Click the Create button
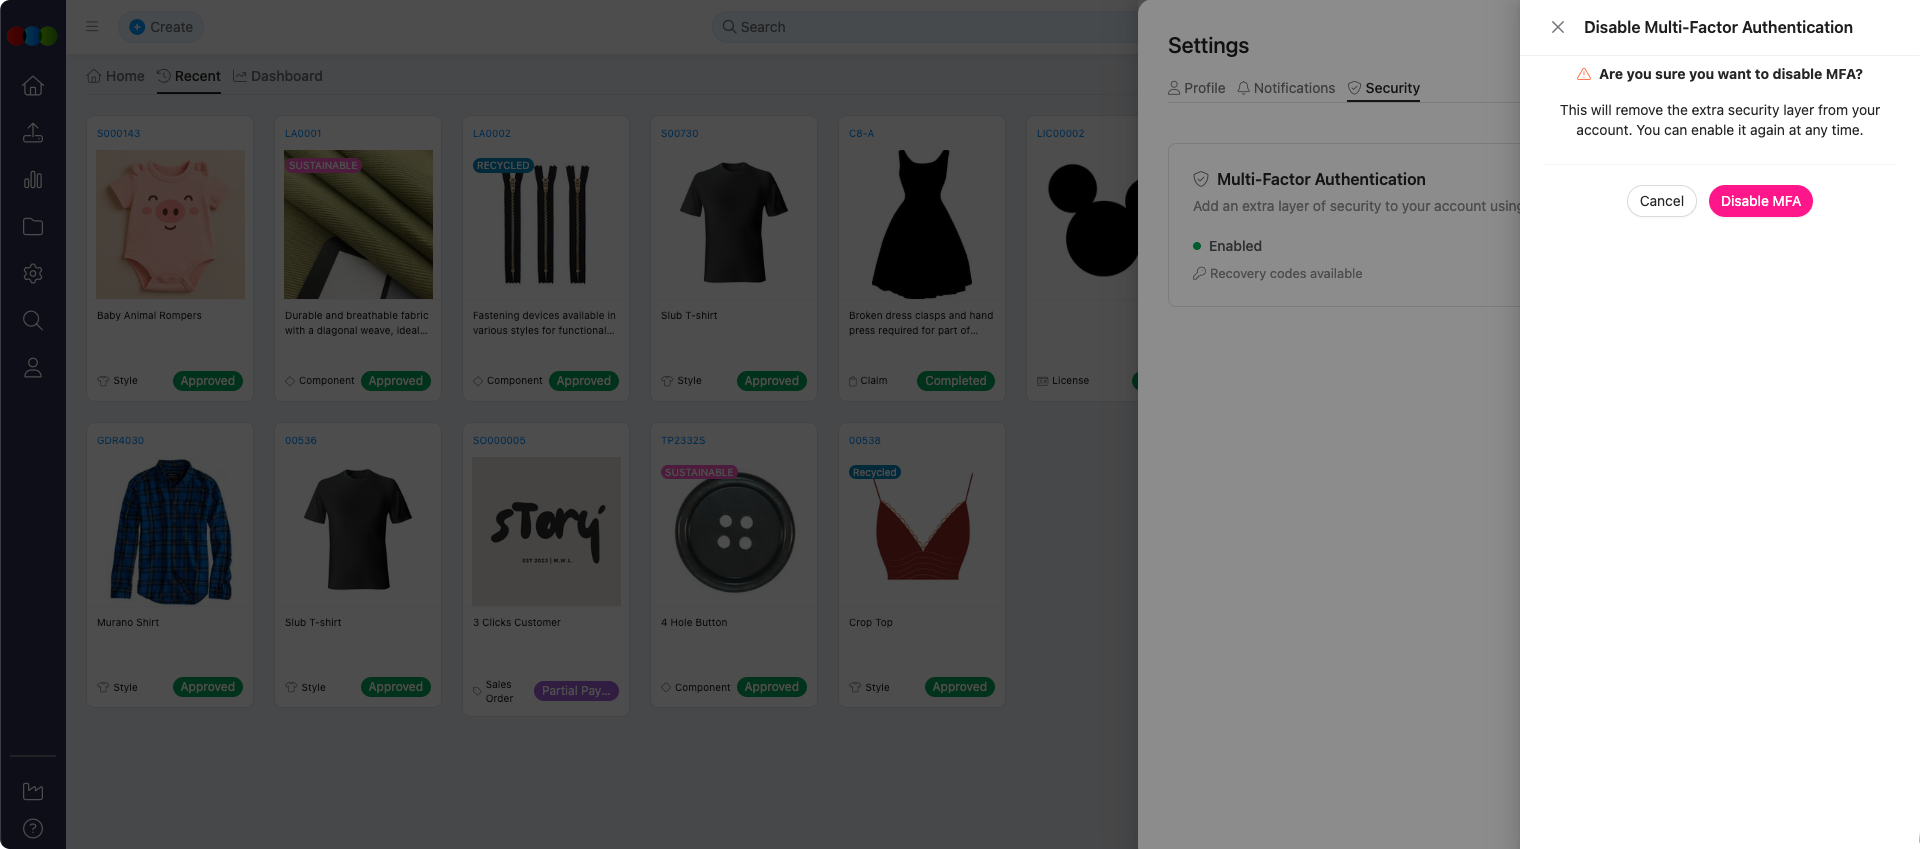The image size is (1920, 849). pos(161,27)
